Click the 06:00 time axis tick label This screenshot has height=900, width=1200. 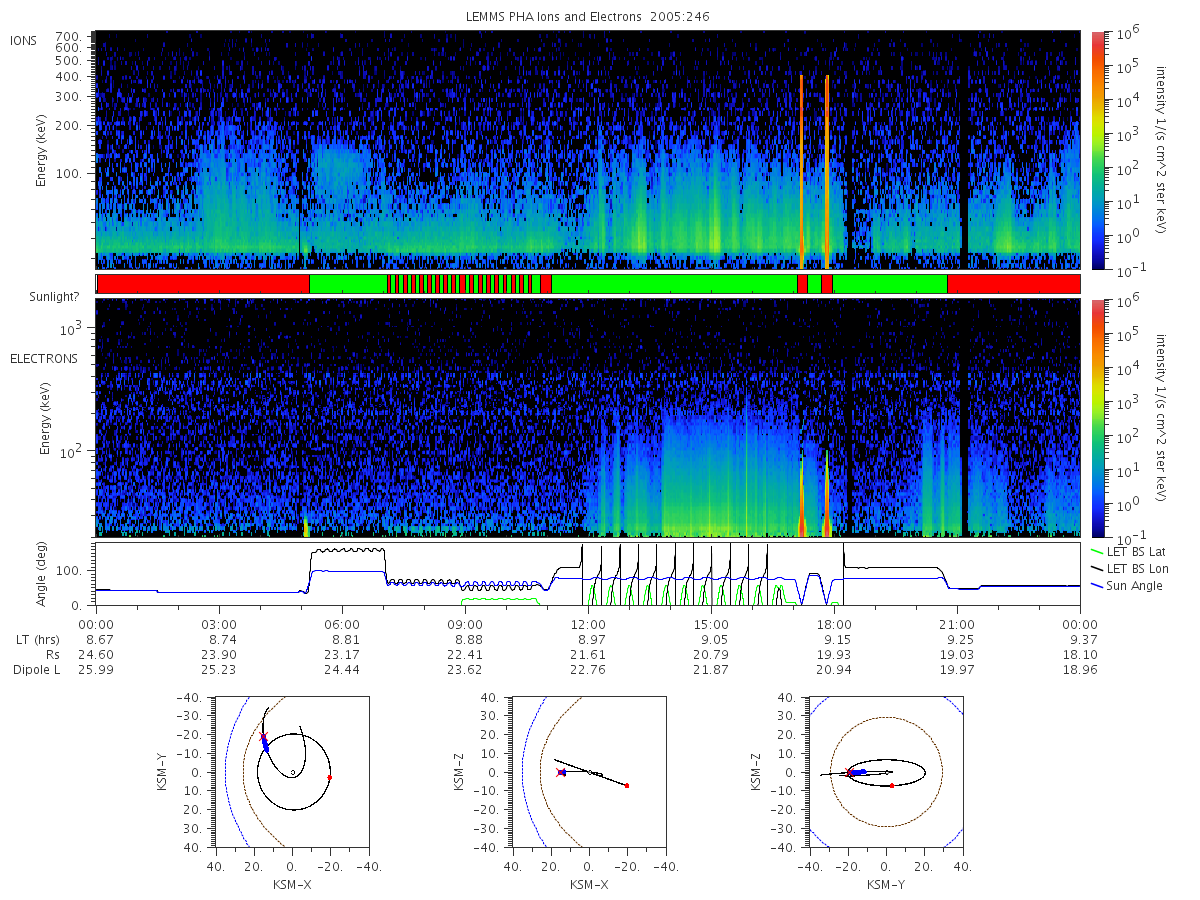[x=343, y=622]
